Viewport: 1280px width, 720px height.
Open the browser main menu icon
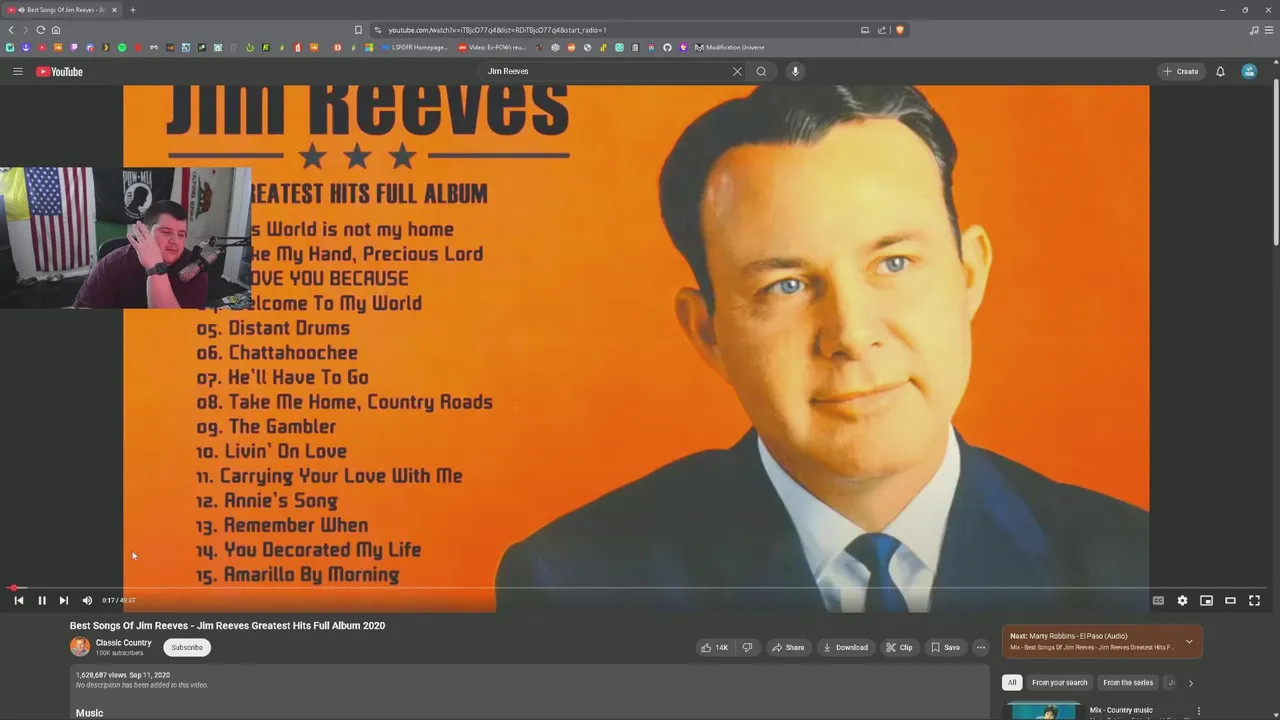click(1269, 30)
